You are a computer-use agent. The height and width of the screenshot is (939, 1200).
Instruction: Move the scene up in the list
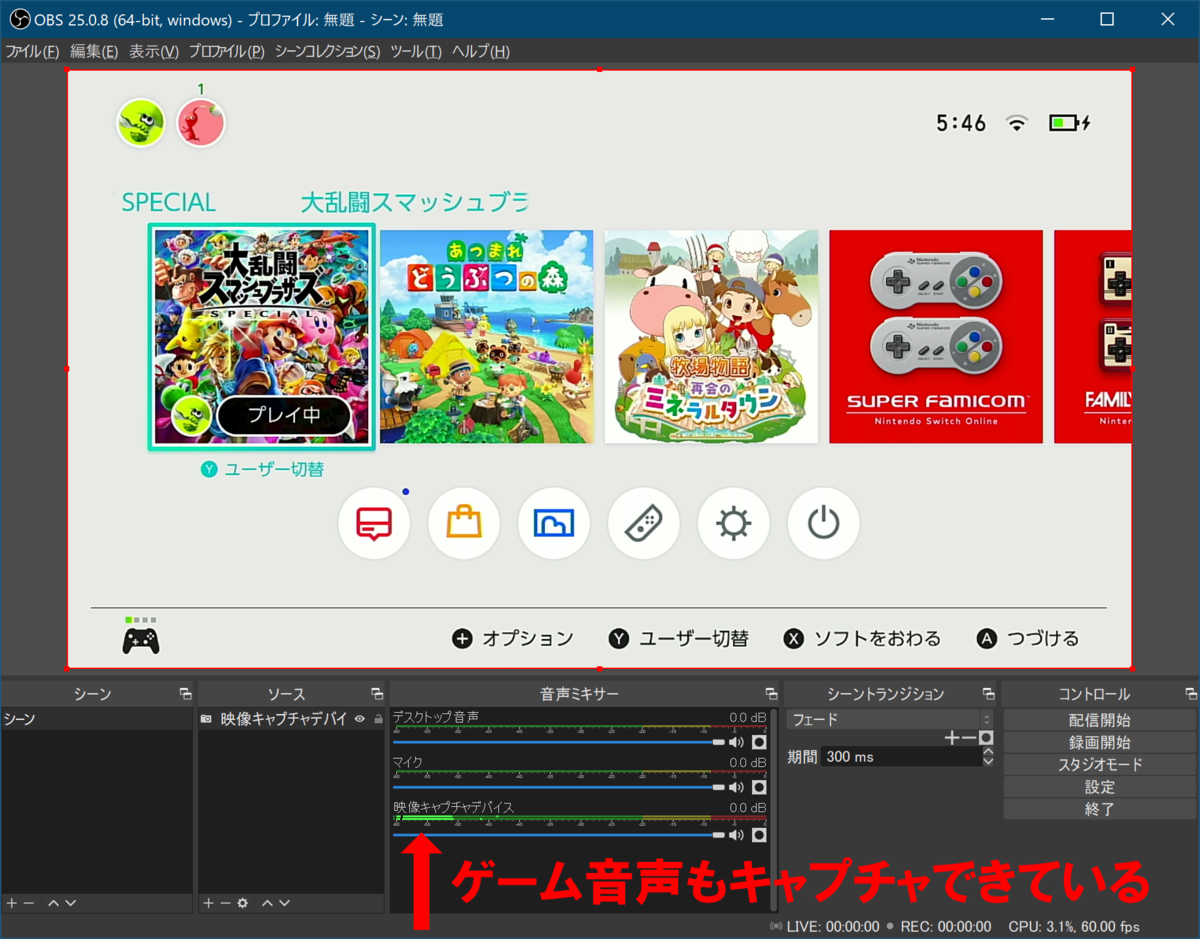pyautogui.click(x=53, y=903)
